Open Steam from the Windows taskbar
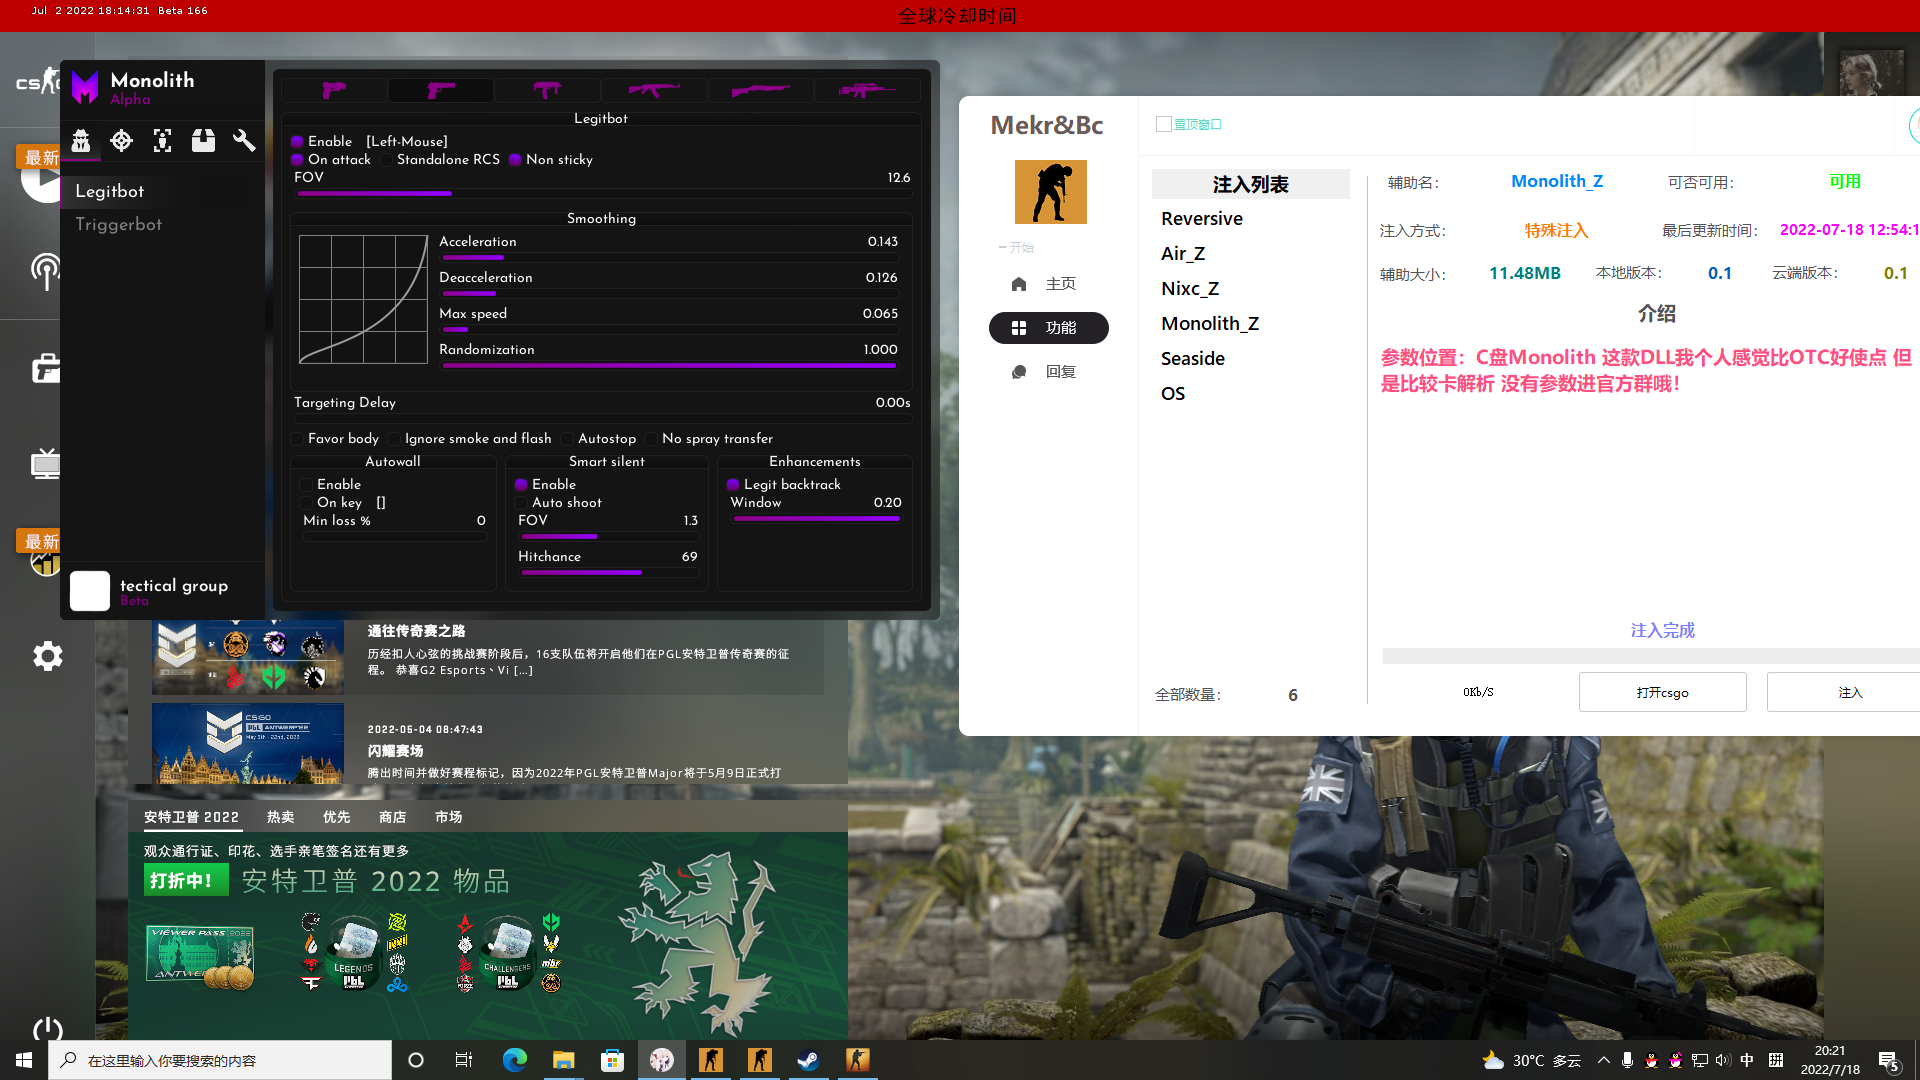The image size is (1920, 1080). coord(808,1060)
